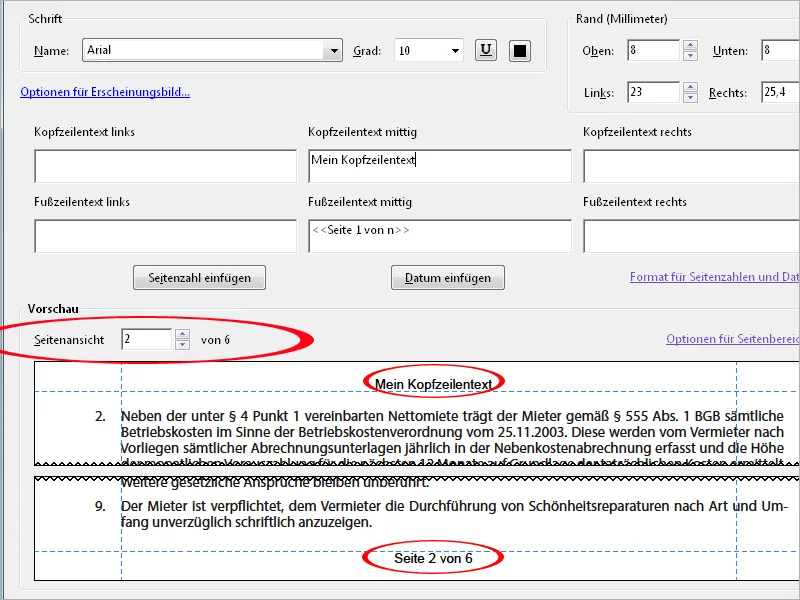
Task: Click the Unten margin input field
Action: pos(780,51)
